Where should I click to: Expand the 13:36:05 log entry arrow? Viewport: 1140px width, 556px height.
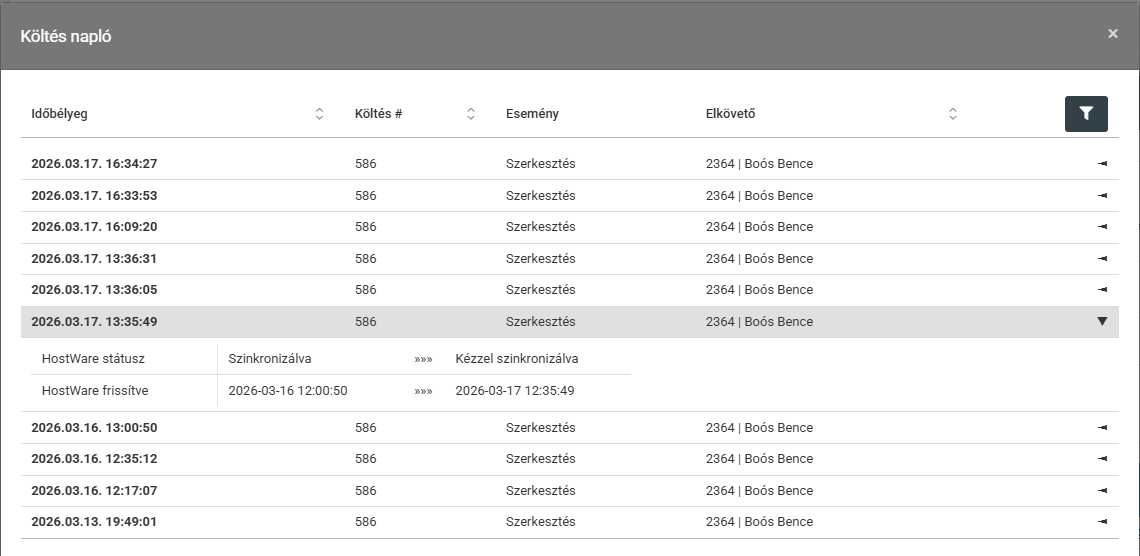click(1102, 290)
